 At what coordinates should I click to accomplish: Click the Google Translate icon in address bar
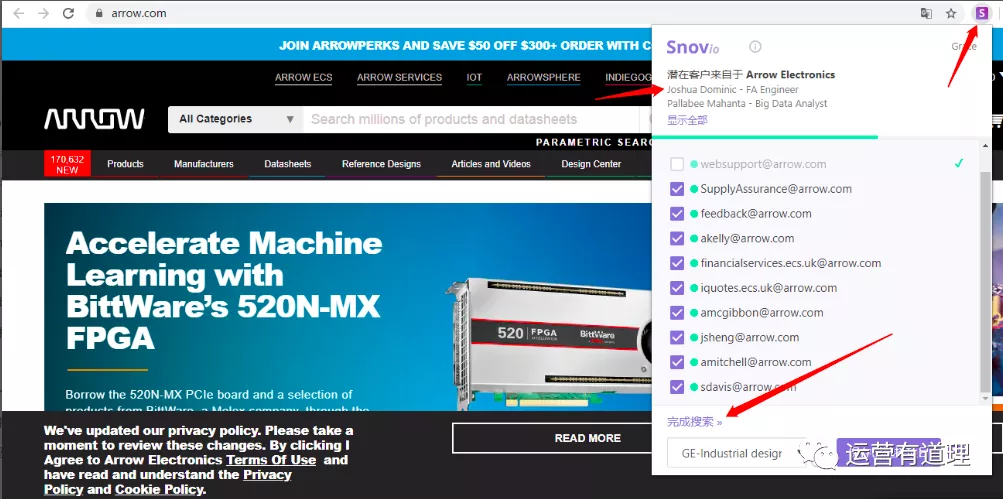[x=926, y=13]
